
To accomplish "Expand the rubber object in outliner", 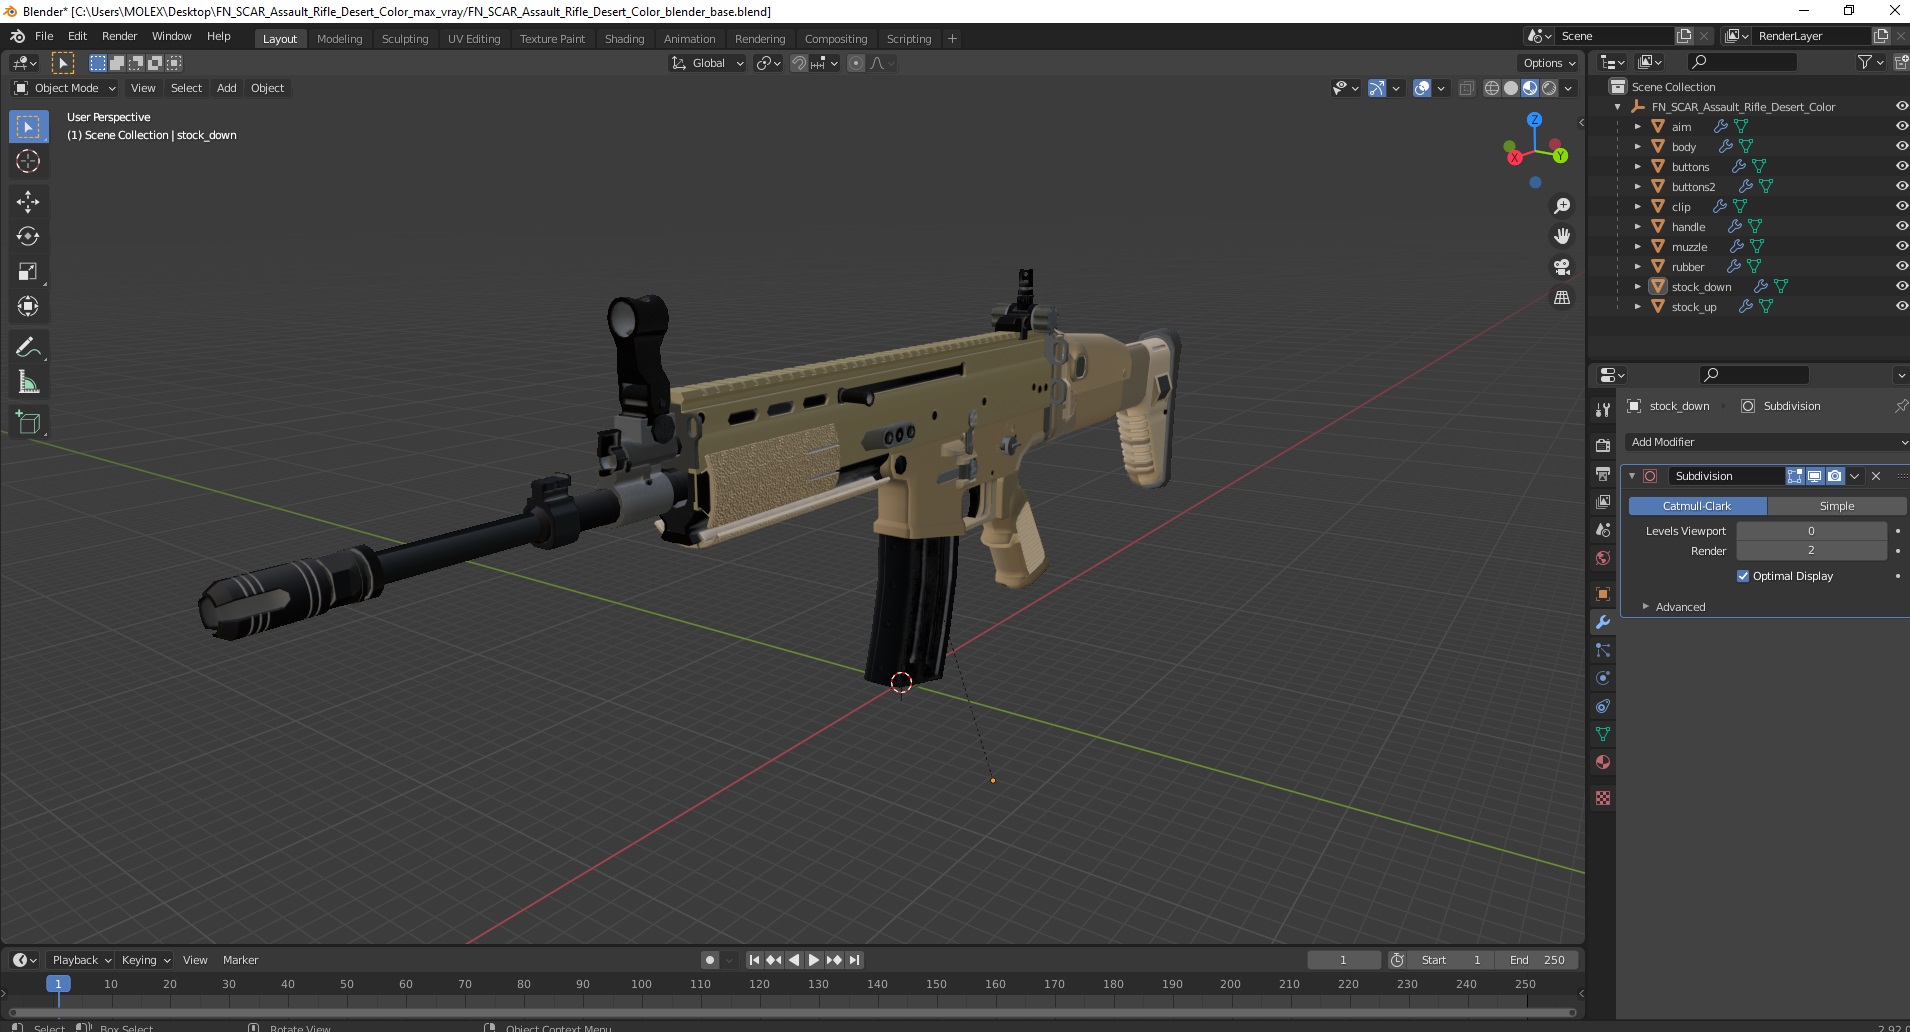I will pyautogui.click(x=1637, y=267).
